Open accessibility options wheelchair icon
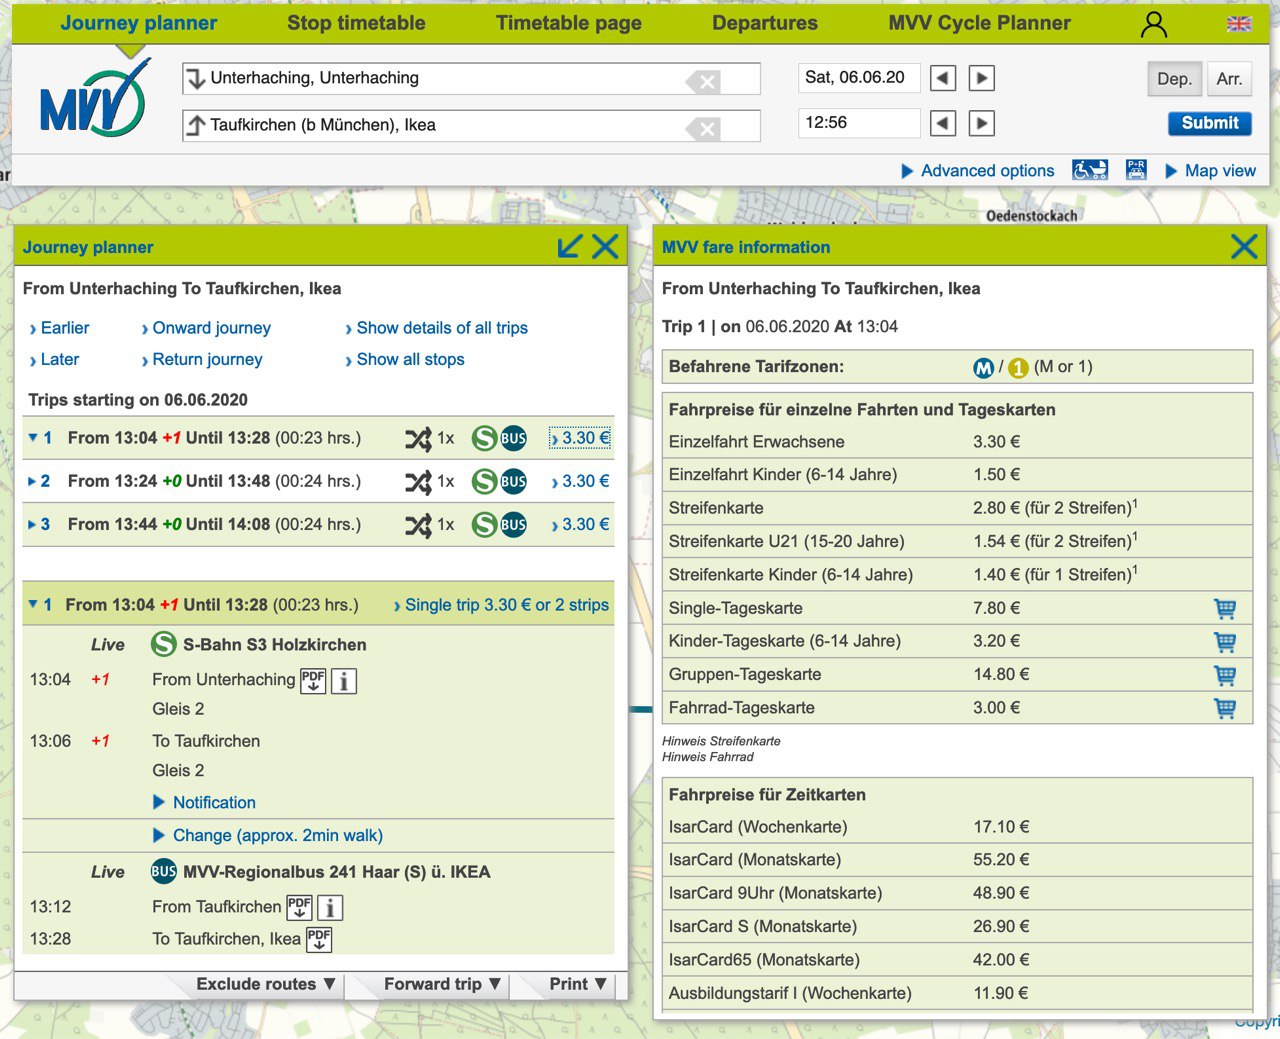This screenshot has height=1039, width=1280. coord(1090,170)
